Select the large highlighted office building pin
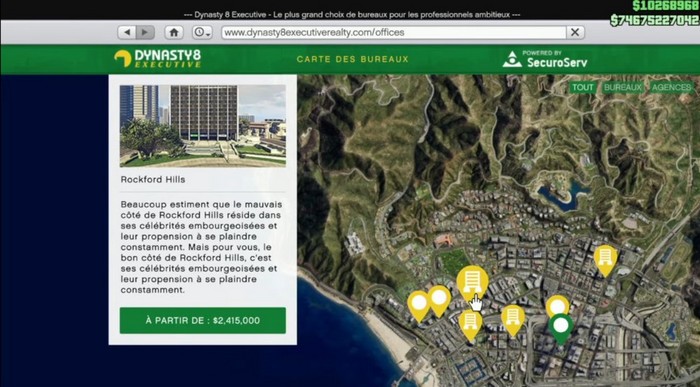The height and width of the screenshot is (387, 700). 472,283
